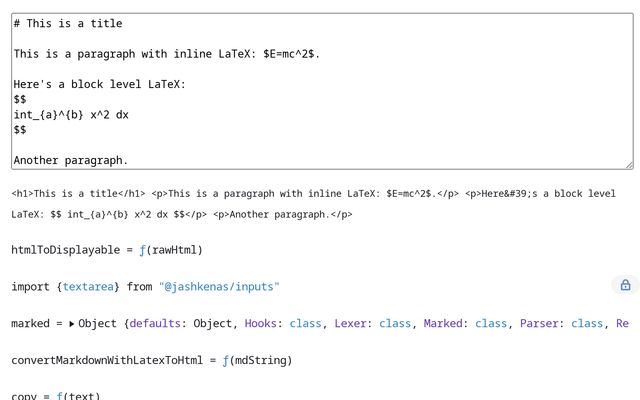Open the "@jashkenas/inputs" import link

coord(219,287)
